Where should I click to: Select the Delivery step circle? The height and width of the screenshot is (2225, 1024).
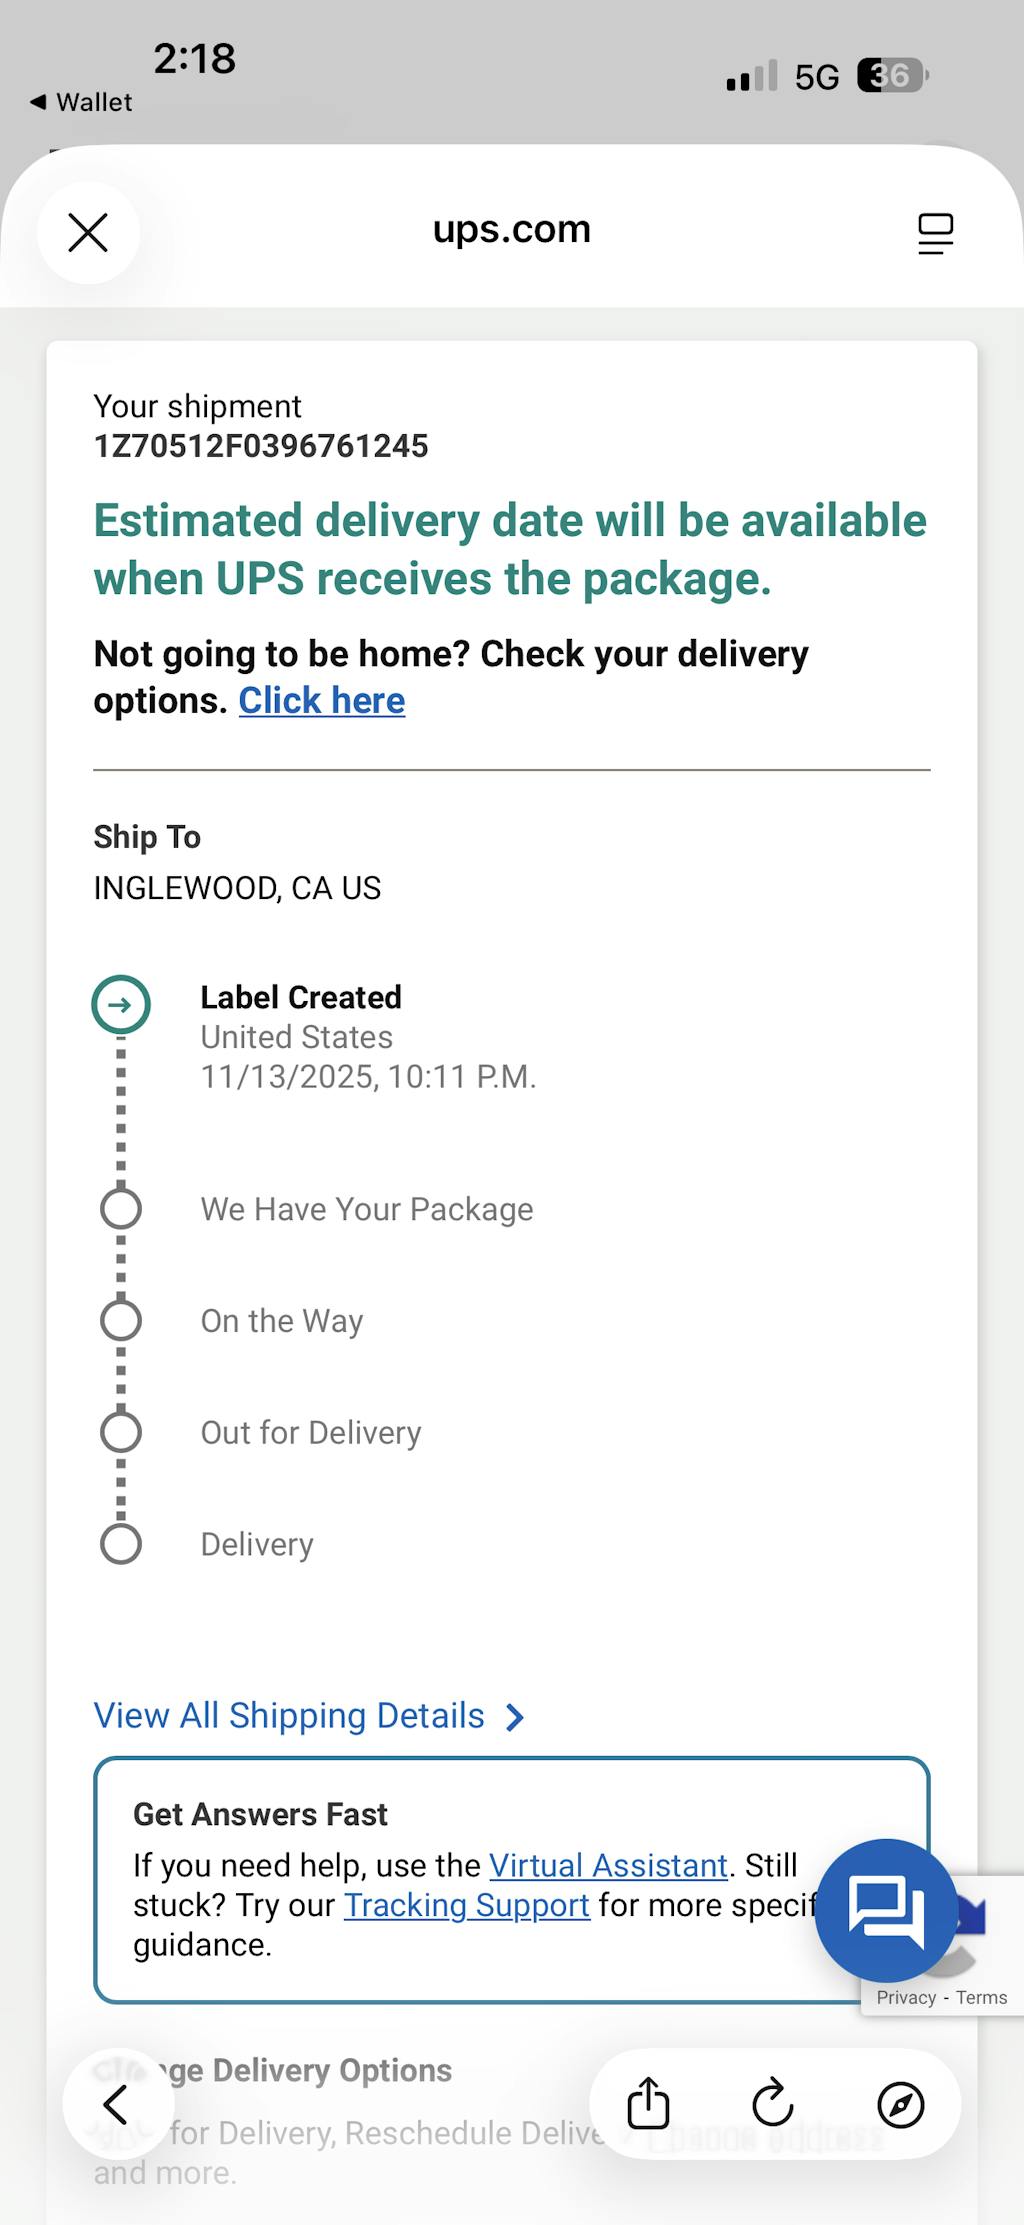click(x=121, y=1544)
